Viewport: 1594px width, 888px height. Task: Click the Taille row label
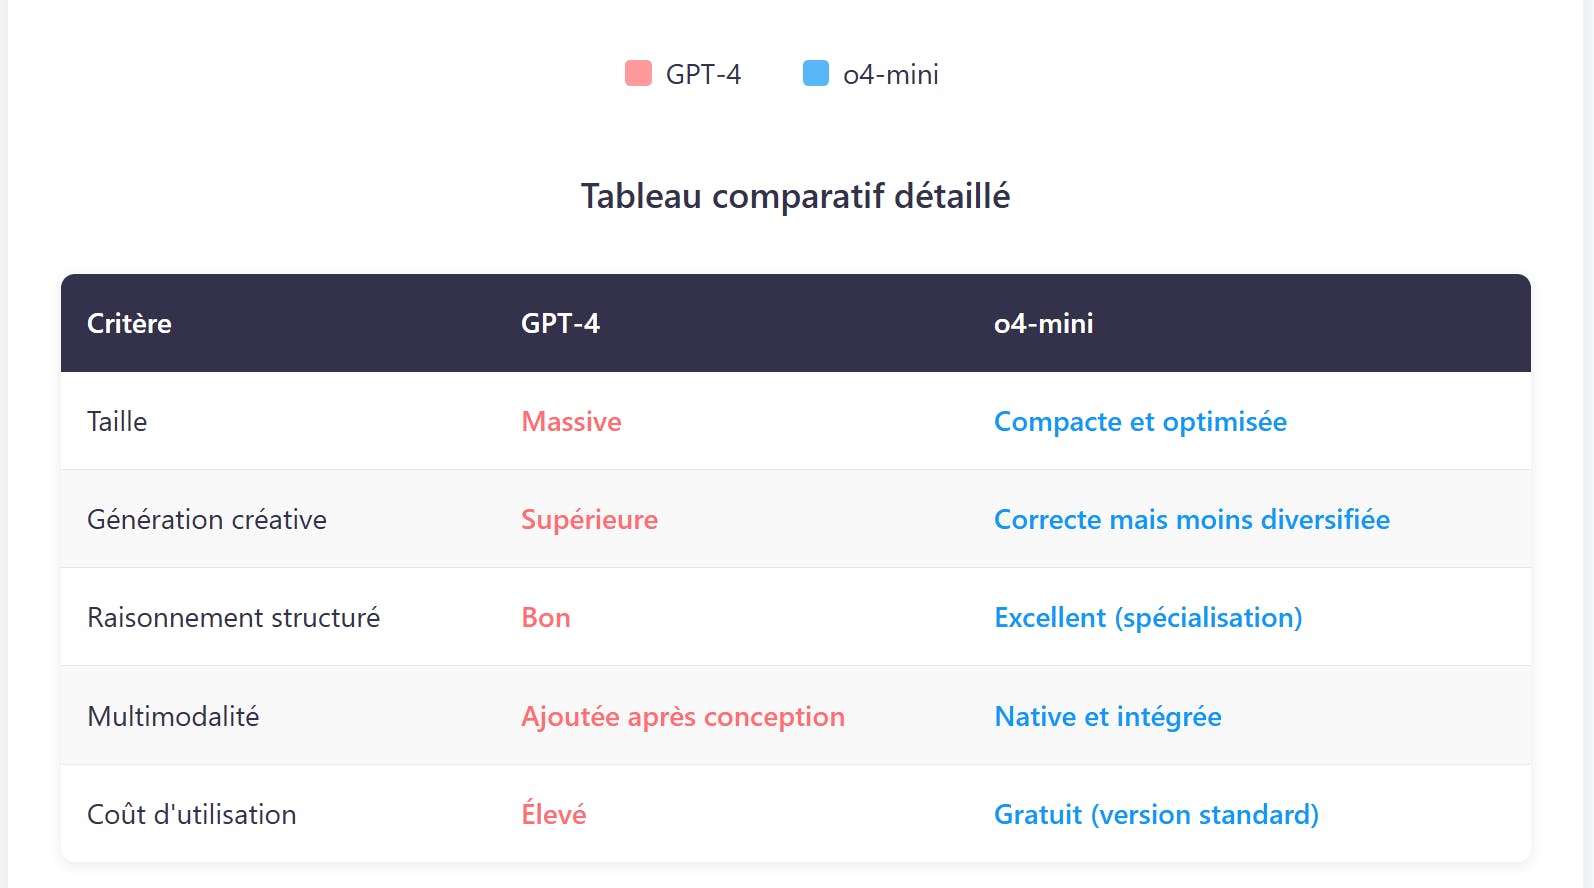[117, 422]
